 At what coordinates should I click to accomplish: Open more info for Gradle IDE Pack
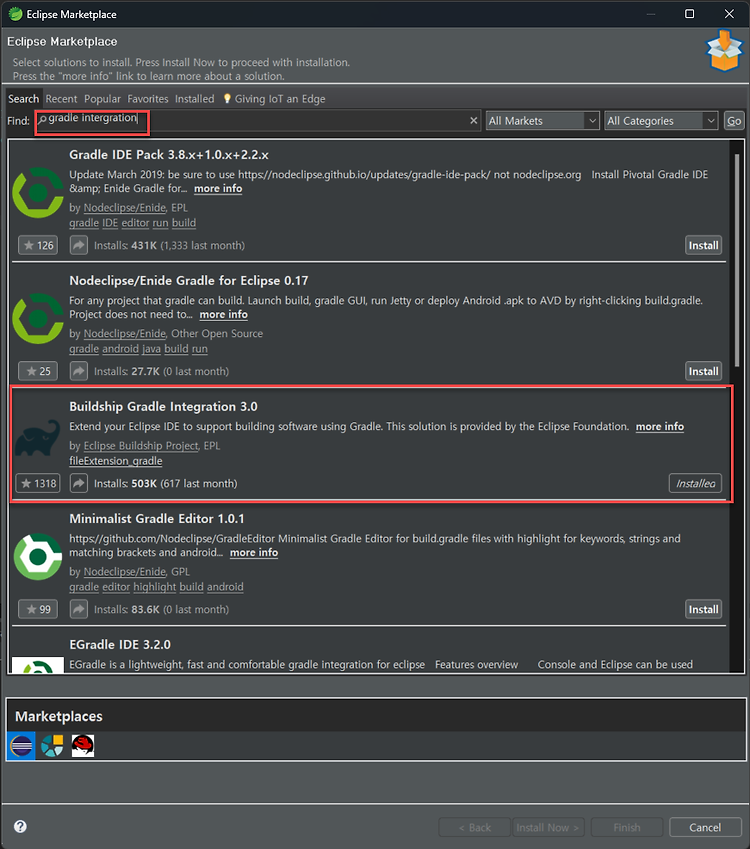(218, 188)
